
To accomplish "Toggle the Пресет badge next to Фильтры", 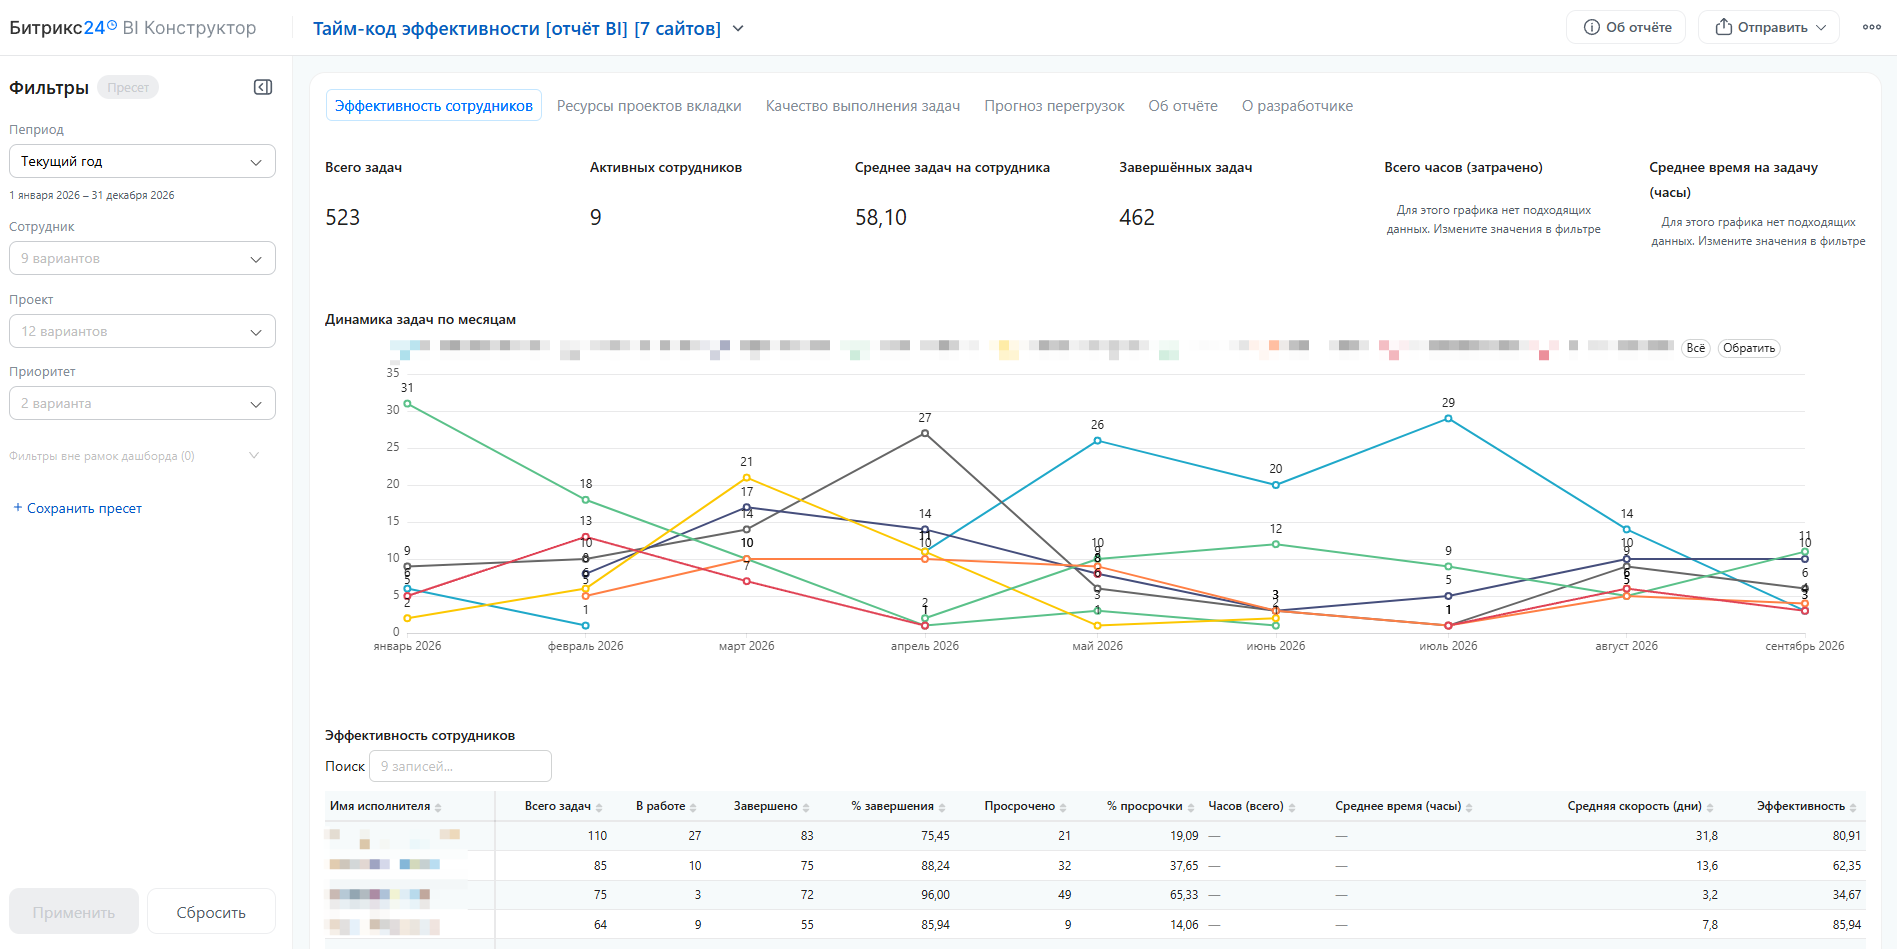I will 128,87.
